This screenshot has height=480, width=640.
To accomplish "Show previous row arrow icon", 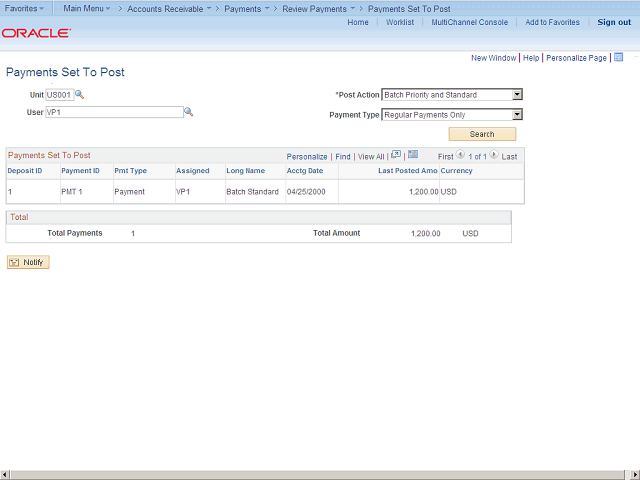I will tap(460, 155).
